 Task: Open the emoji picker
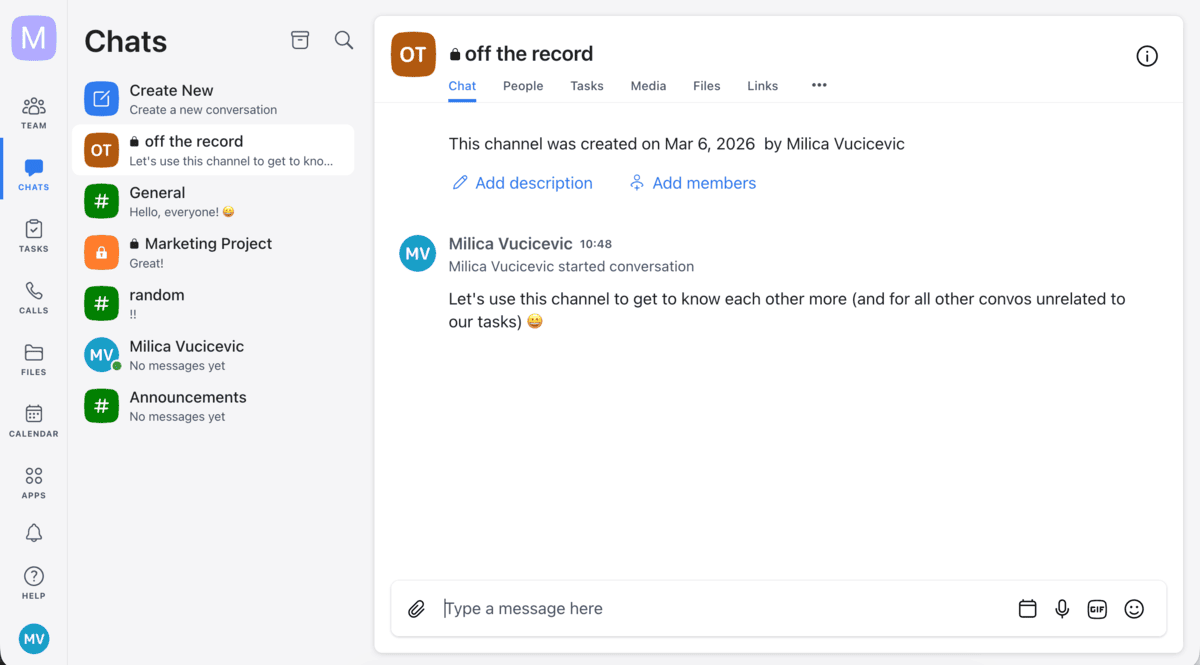(x=1133, y=609)
